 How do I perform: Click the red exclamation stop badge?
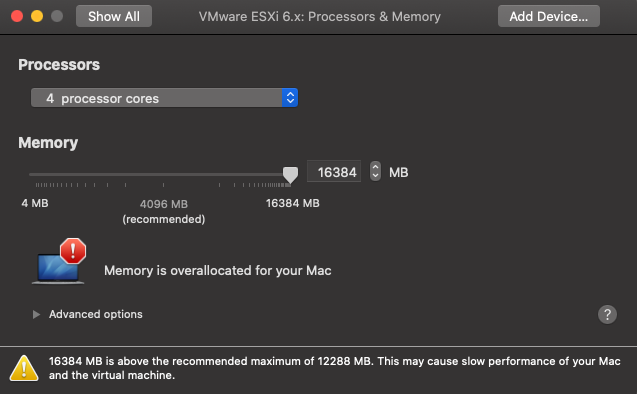[73, 251]
